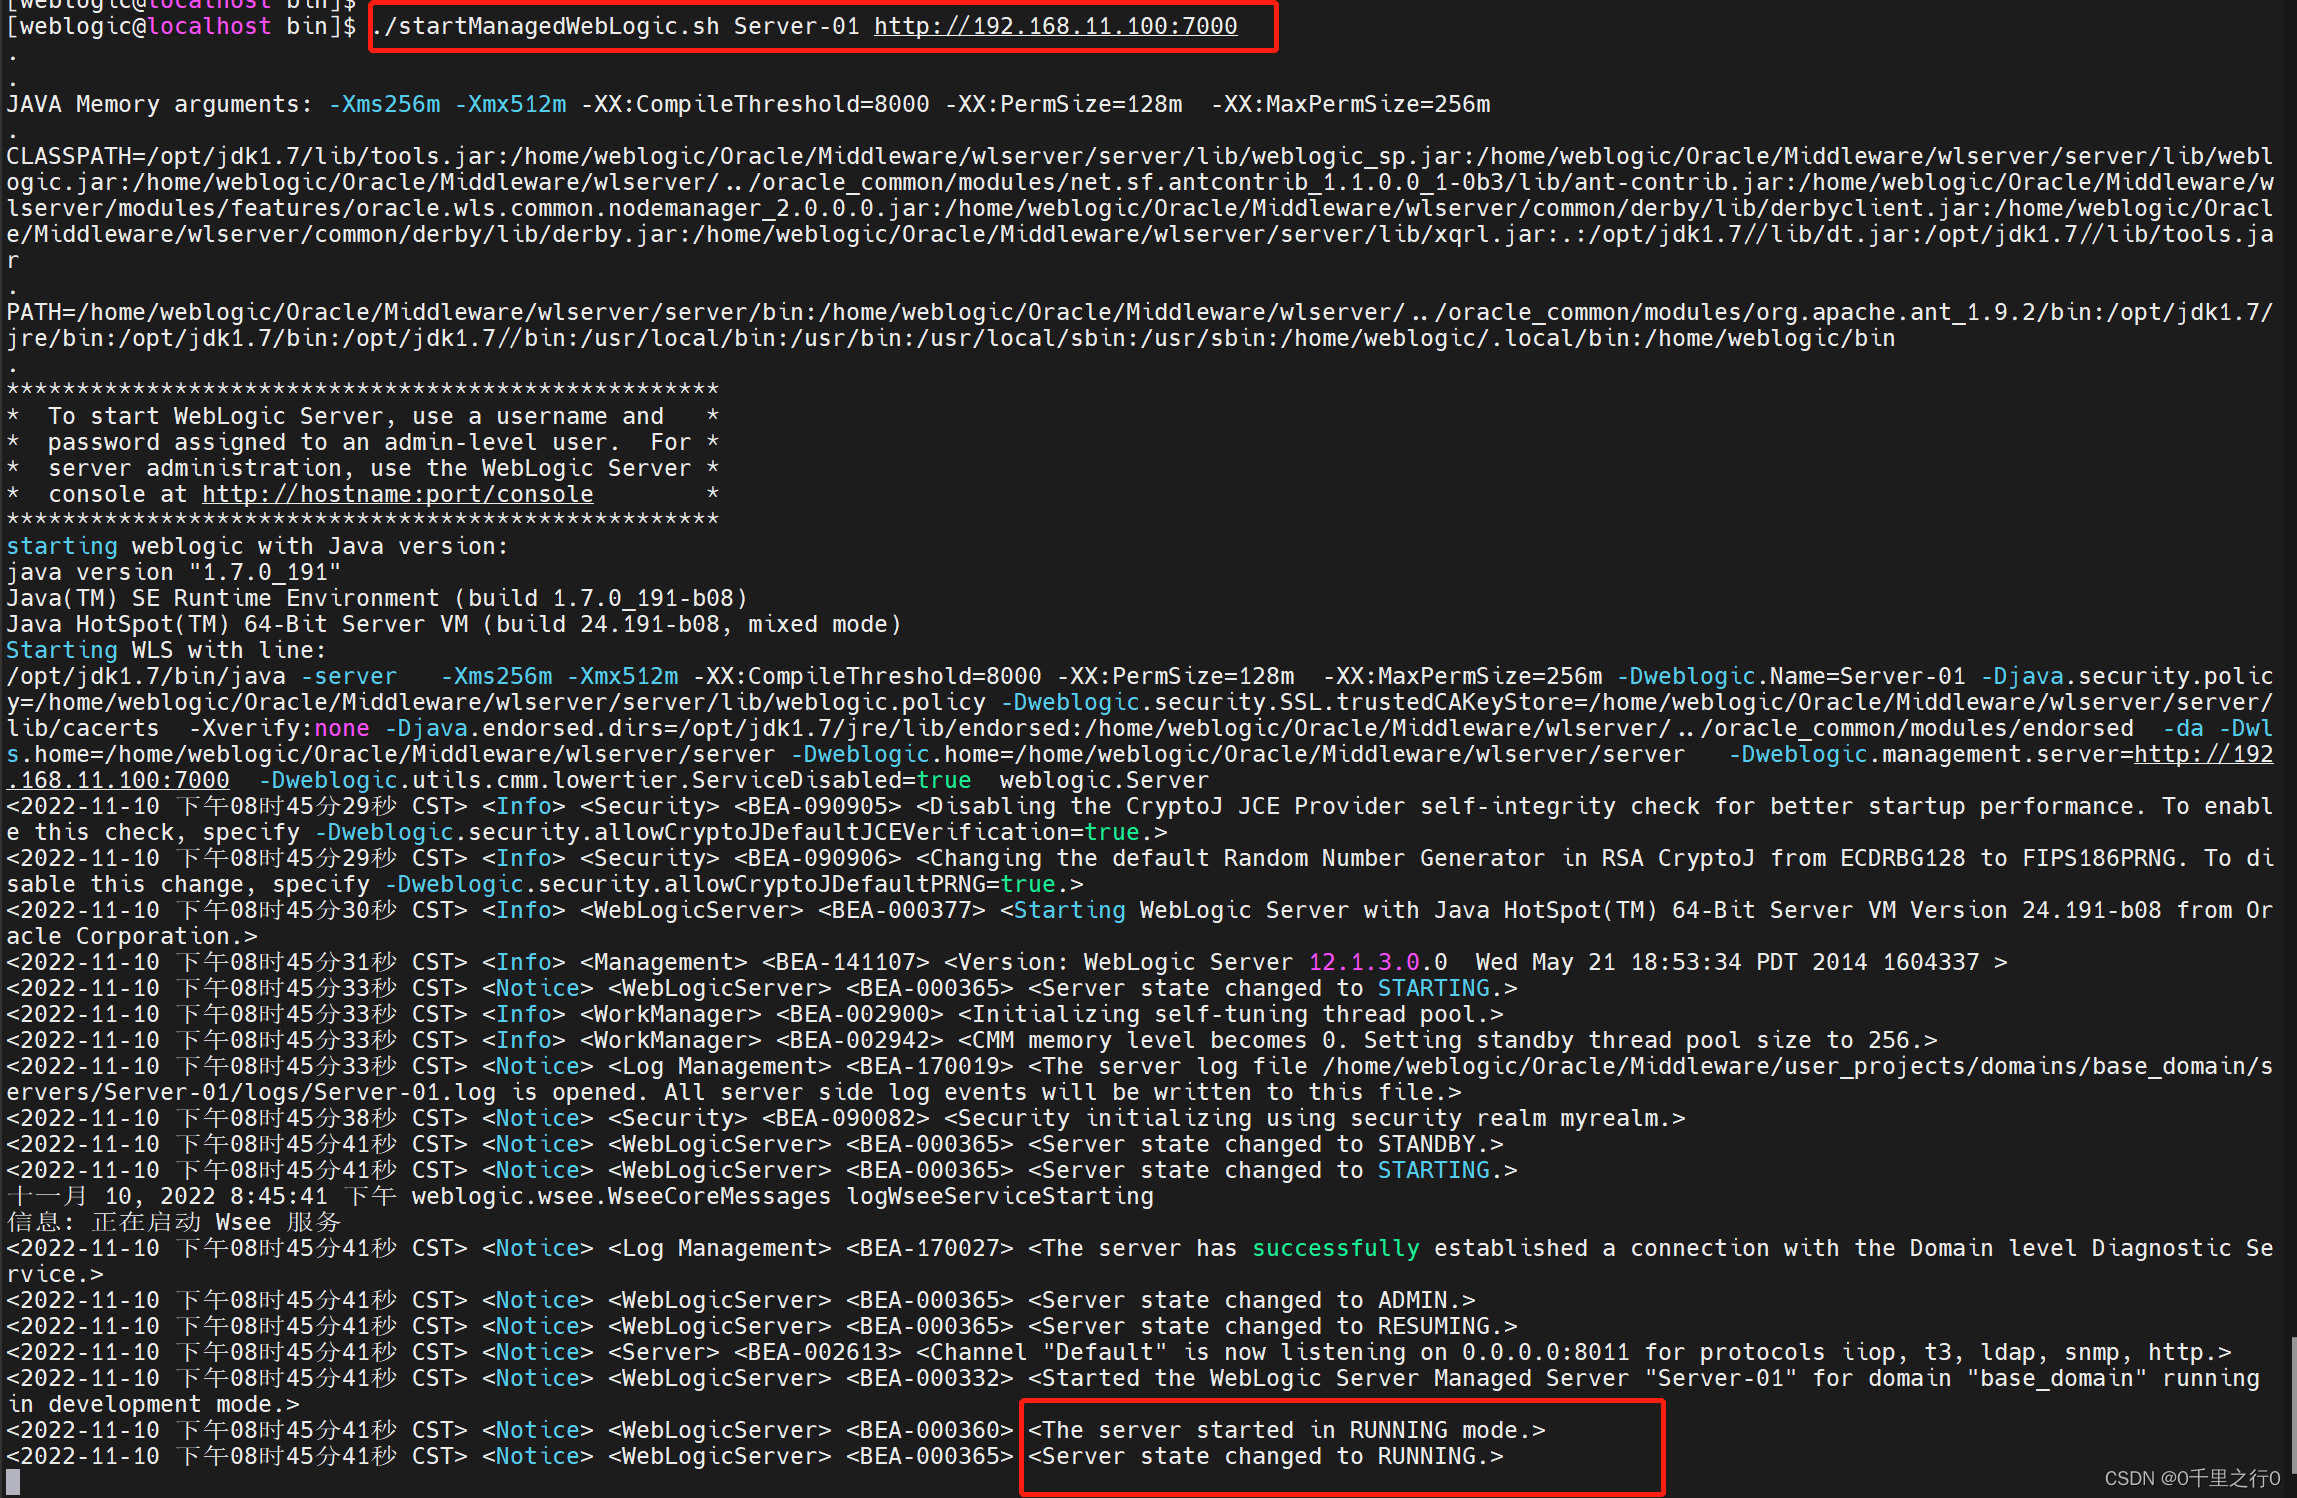Click the weblogic@localhost prompt text
2297x1498 pixels.
click(145, 26)
